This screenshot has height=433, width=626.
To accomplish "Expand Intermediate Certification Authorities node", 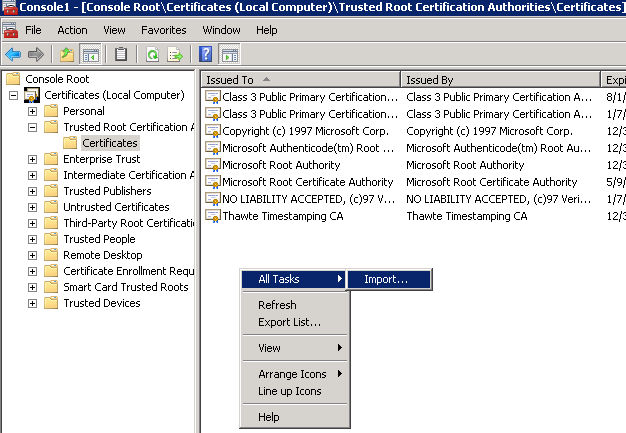I will pyautogui.click(x=32, y=175).
